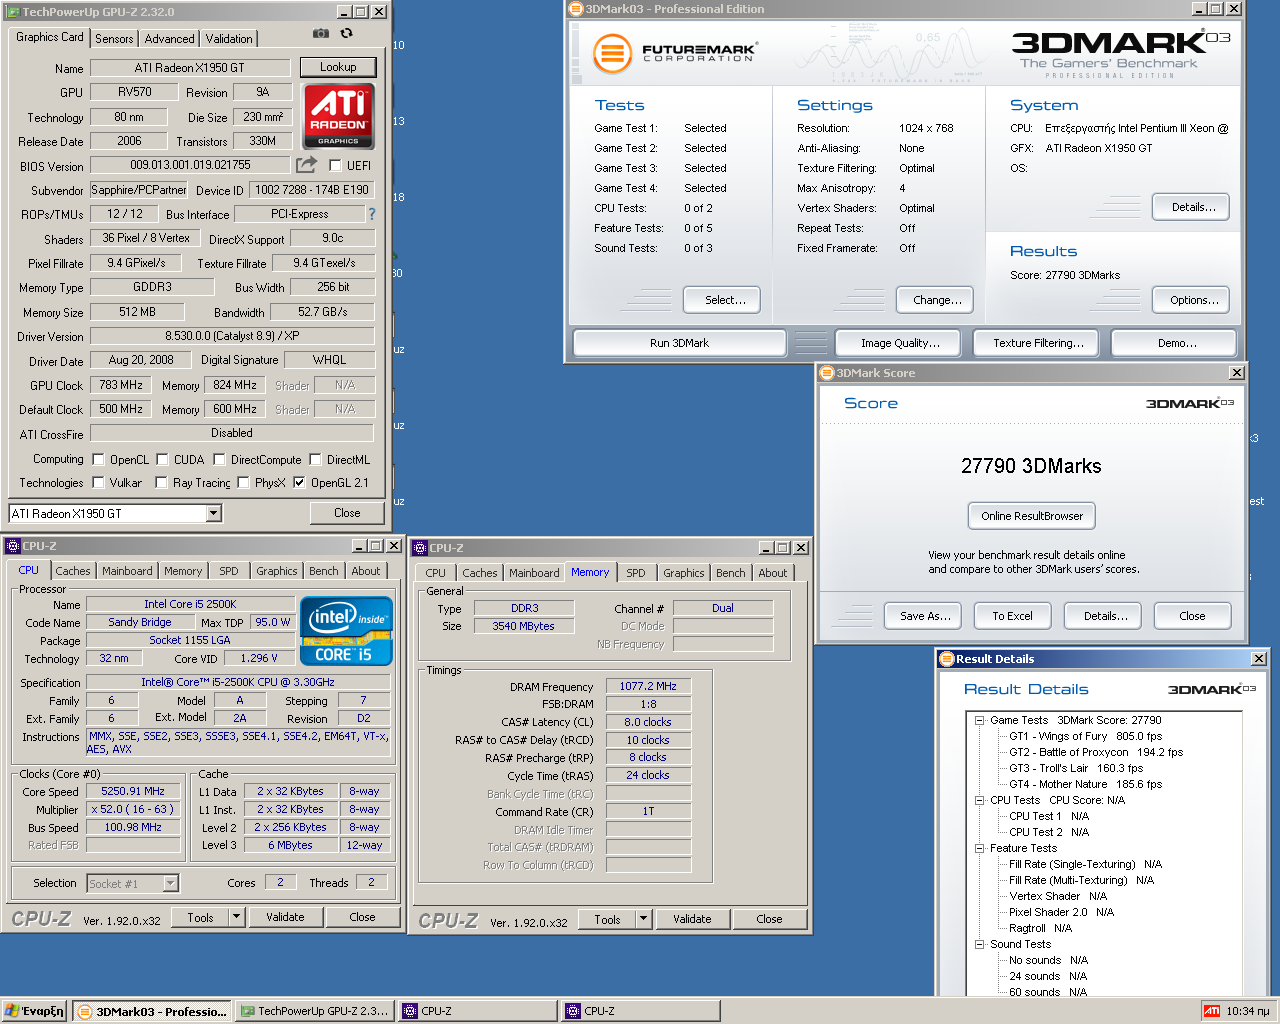1280x1024 pixels.
Task: Open Caches tab in left CPU-Z
Action: tap(73, 571)
